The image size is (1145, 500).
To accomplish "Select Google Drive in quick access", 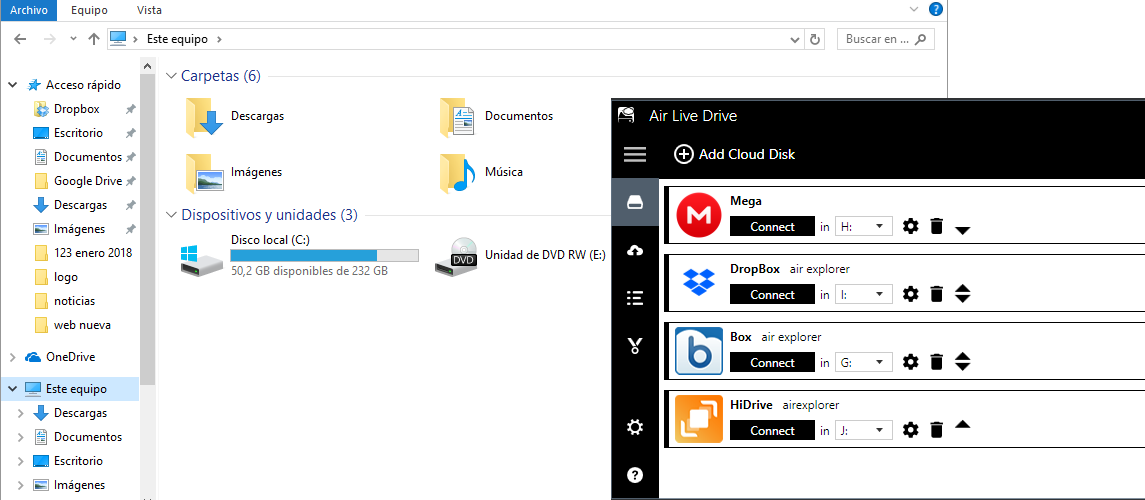I will (x=88, y=181).
